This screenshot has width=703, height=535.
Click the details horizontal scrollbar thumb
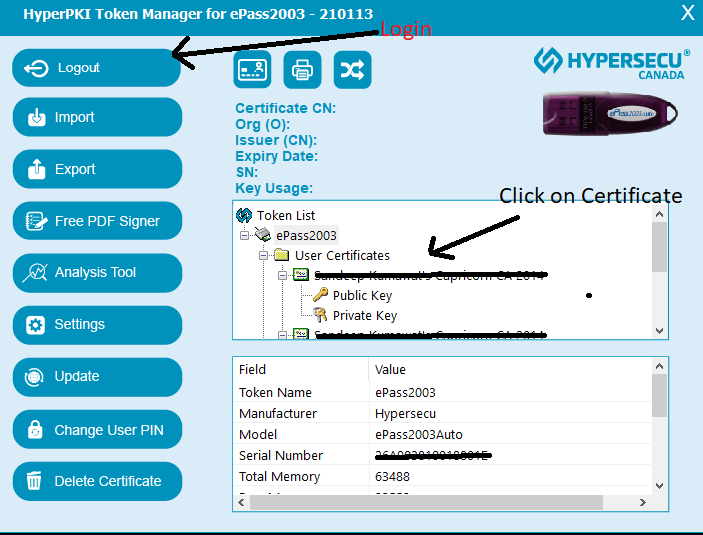point(426,502)
